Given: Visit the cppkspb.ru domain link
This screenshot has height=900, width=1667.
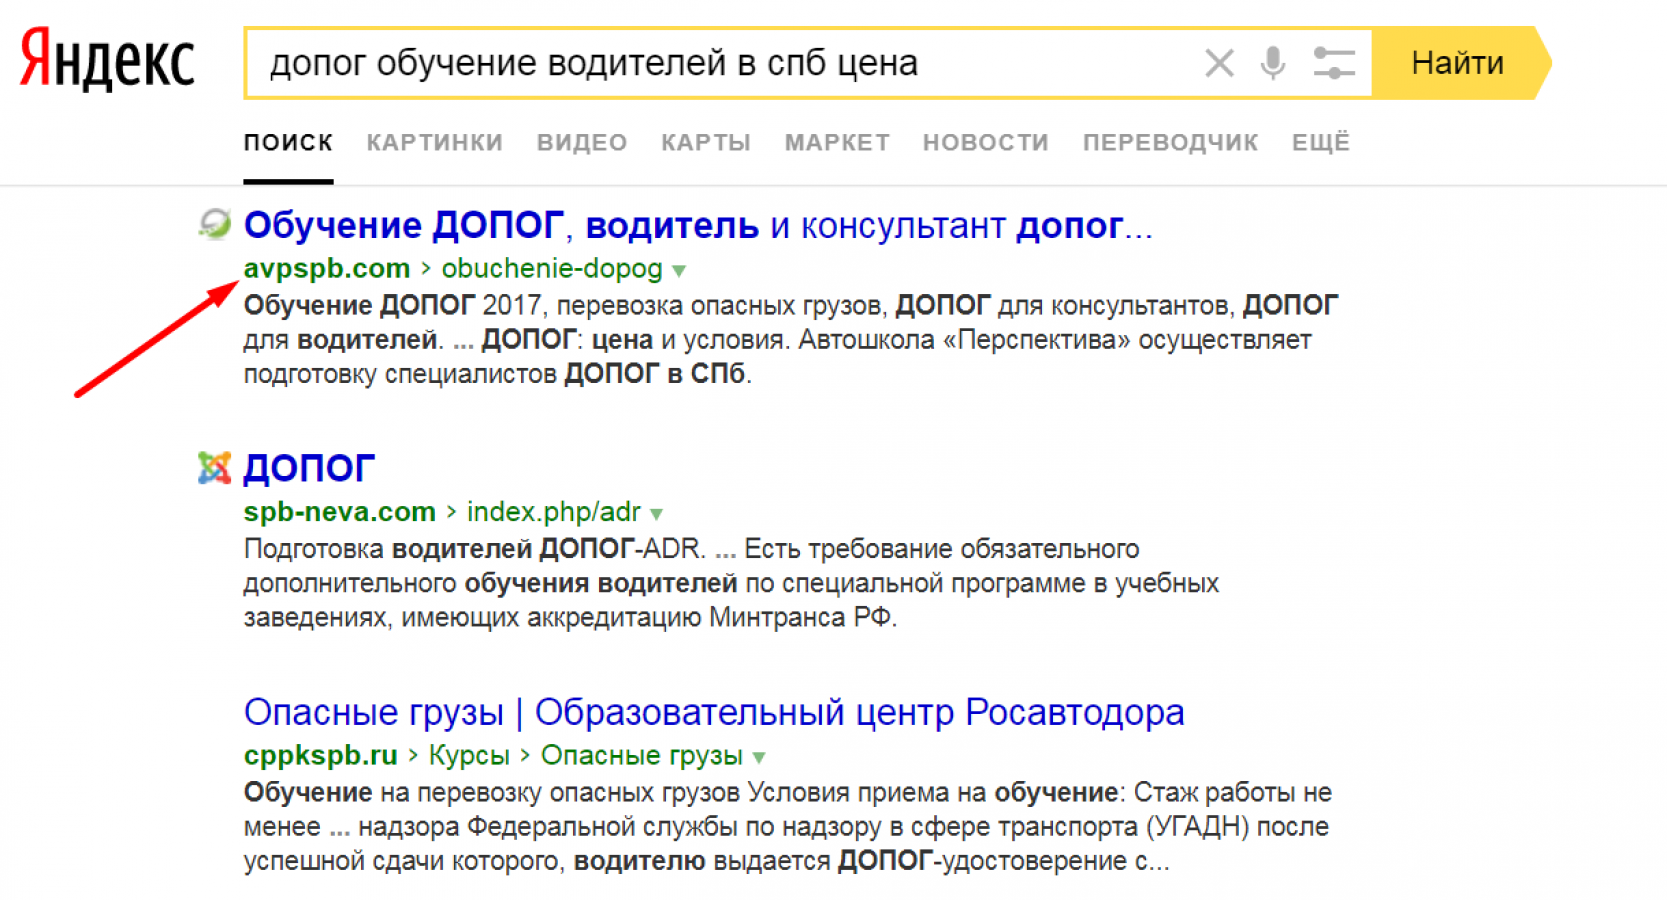Looking at the screenshot, I should [321, 755].
